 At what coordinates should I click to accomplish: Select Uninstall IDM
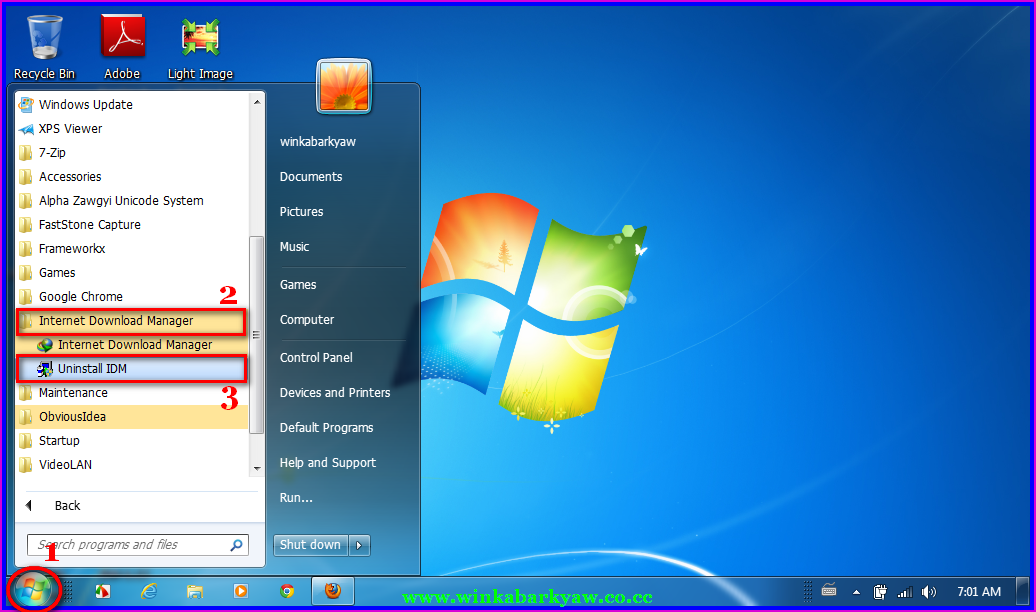tap(132, 369)
